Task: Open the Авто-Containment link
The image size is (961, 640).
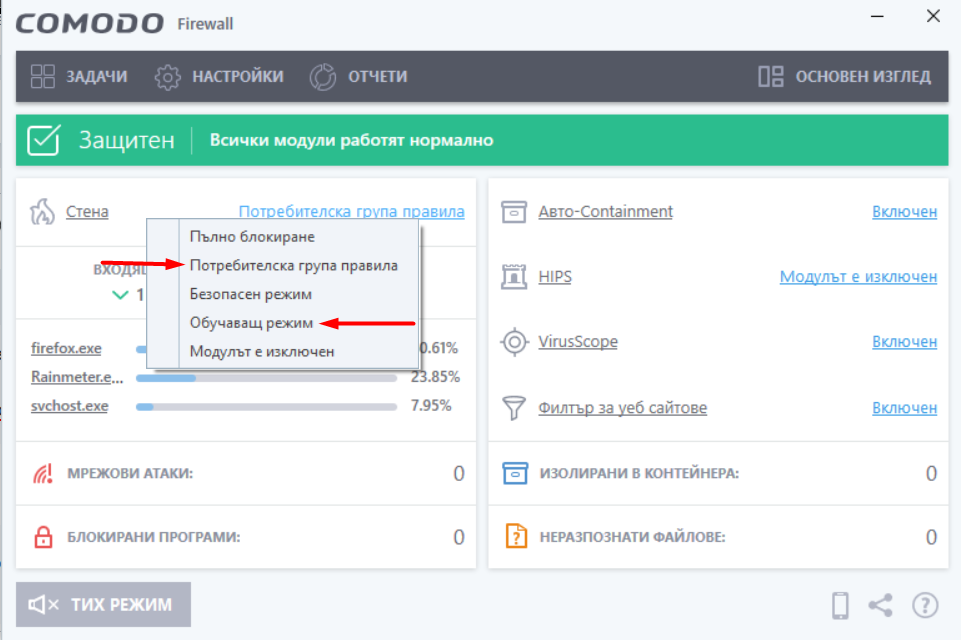Action: 606,211
